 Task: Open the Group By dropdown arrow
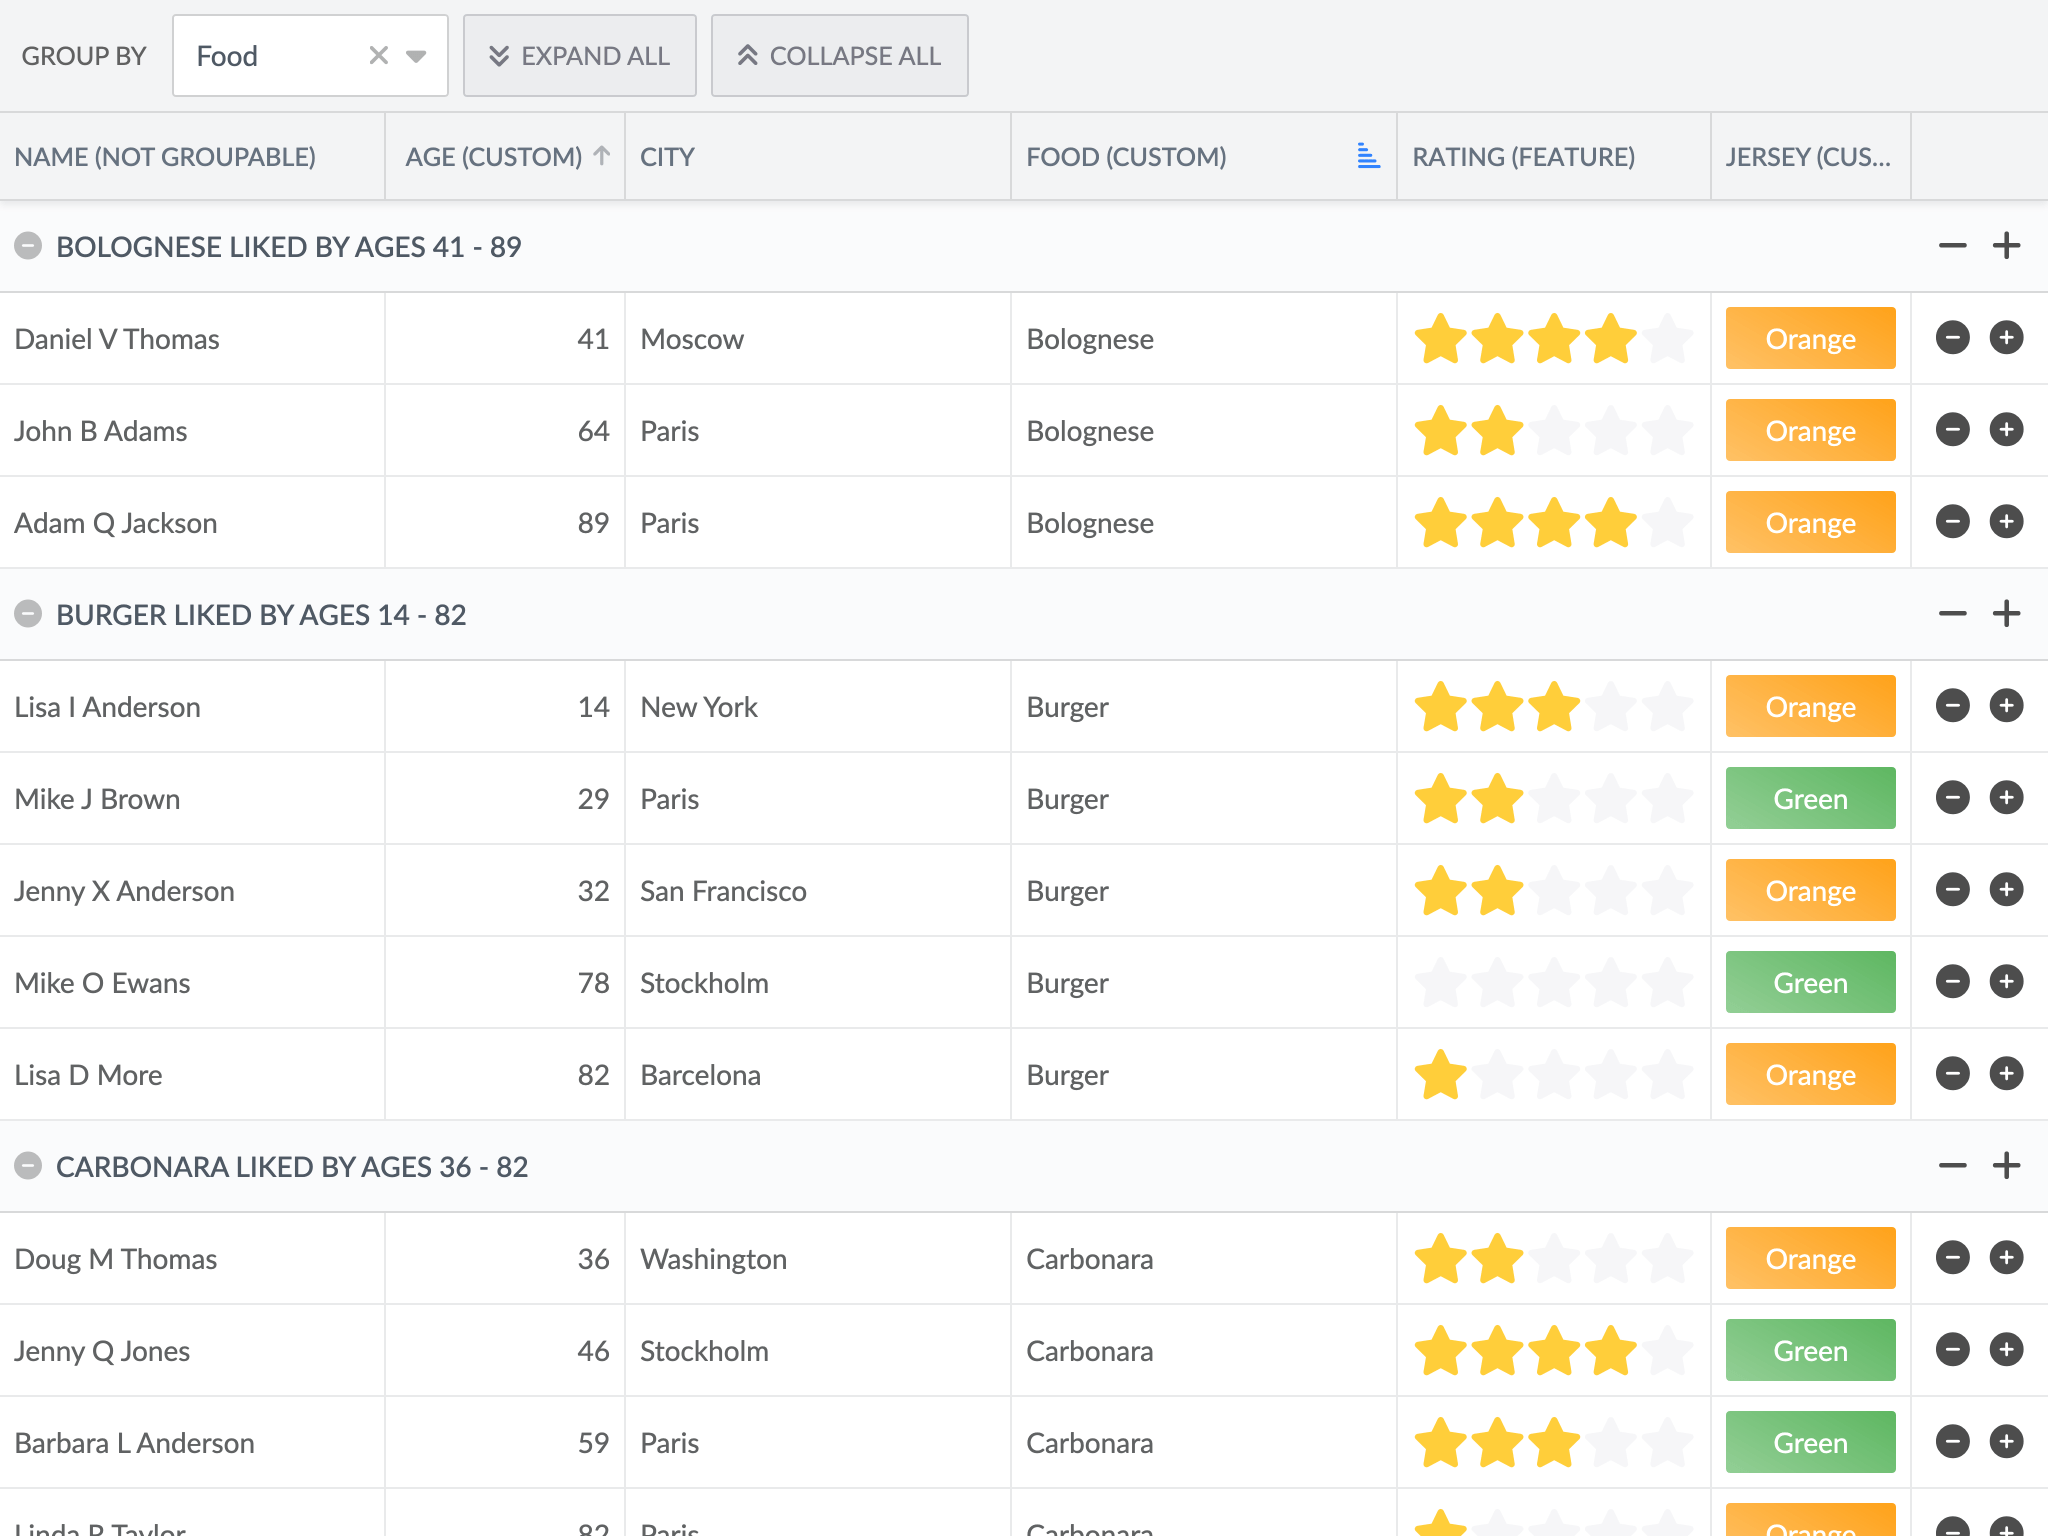[416, 56]
